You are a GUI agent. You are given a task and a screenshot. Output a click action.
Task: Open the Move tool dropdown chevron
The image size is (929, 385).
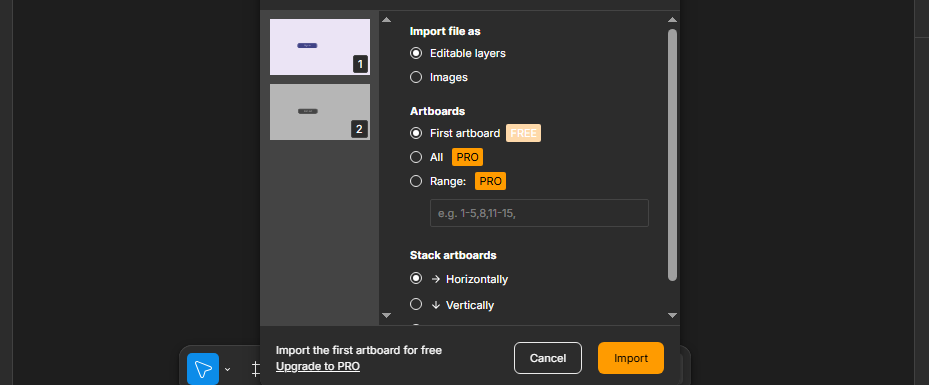[x=228, y=370]
